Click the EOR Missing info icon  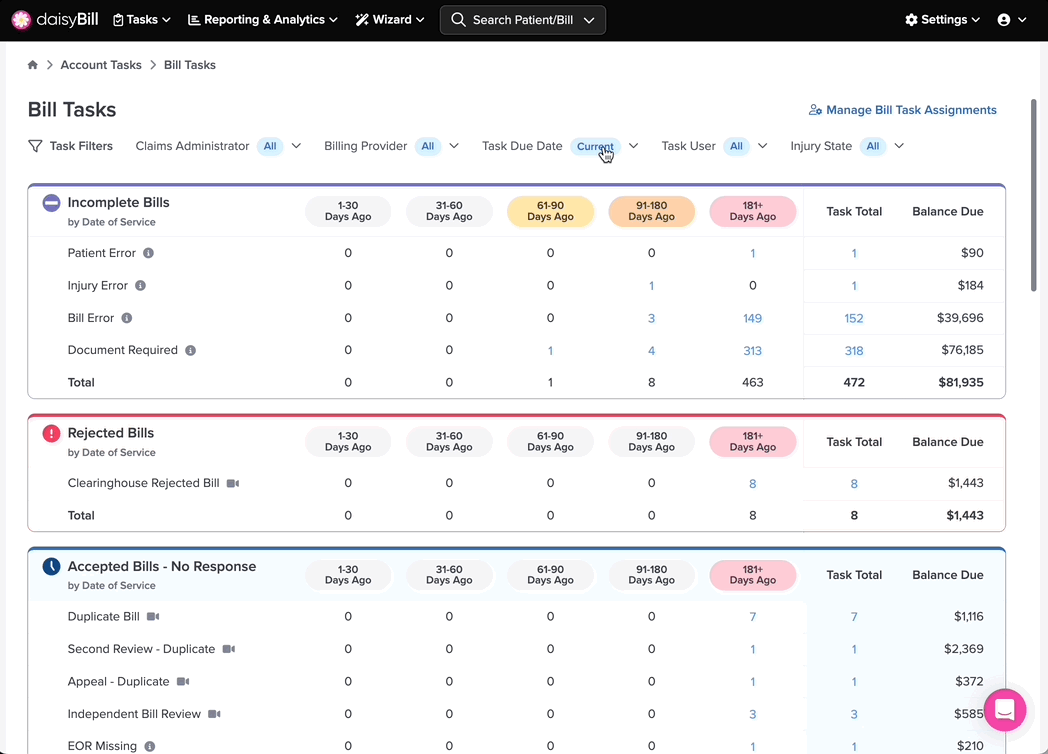(150, 746)
